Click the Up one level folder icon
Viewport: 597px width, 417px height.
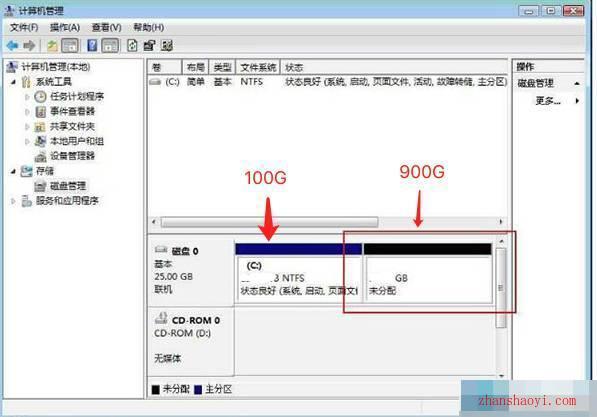coord(52,46)
